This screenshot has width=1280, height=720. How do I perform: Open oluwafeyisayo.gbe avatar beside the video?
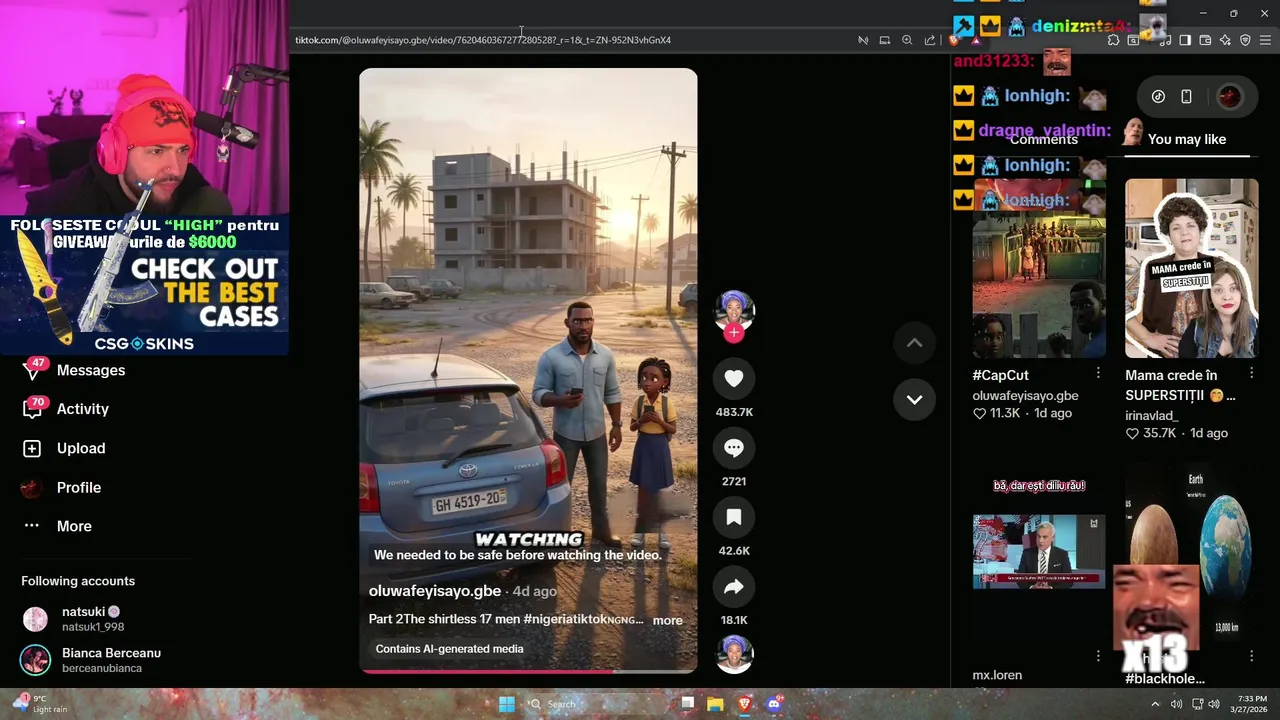(x=734, y=309)
